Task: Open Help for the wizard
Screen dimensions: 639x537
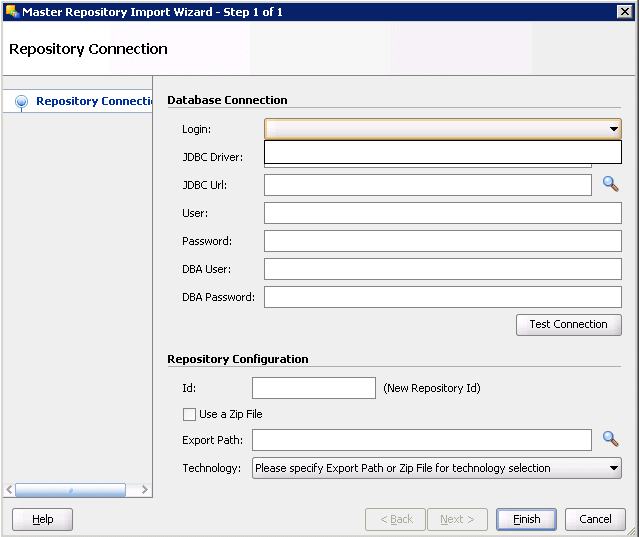Action: tap(42, 519)
